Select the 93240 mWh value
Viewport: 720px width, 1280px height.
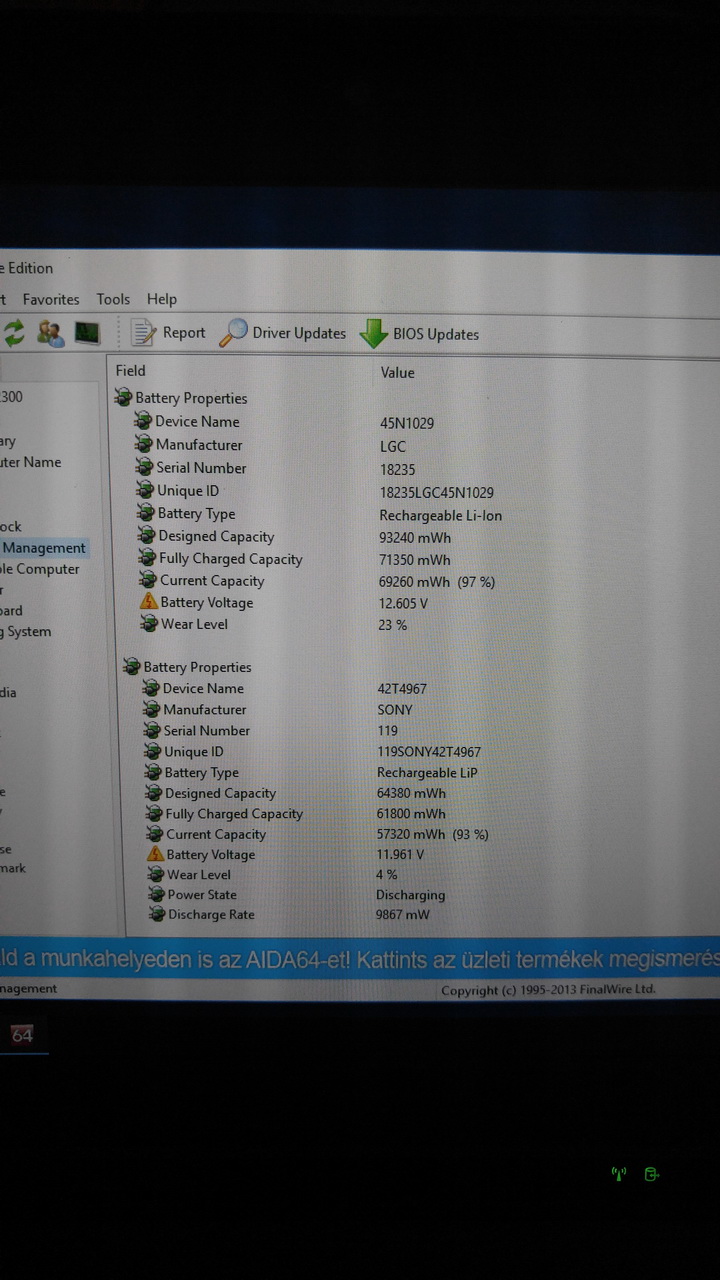pyautogui.click(x=415, y=538)
